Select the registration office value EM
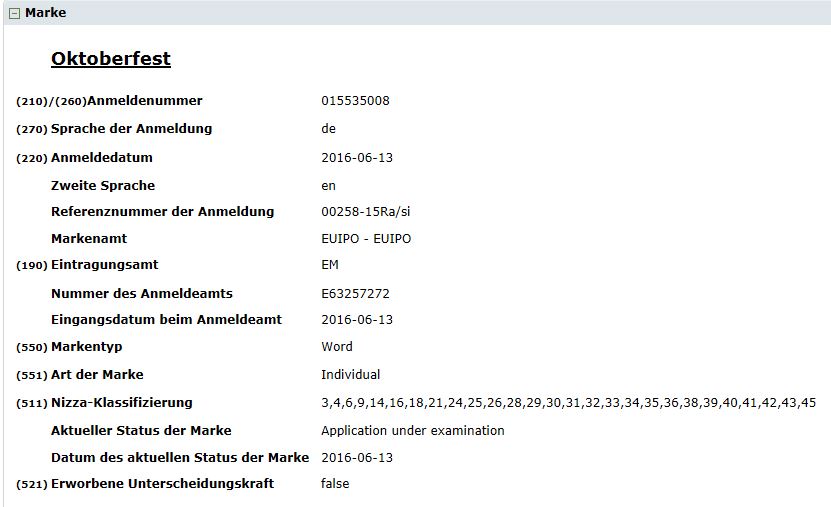Image resolution: width=831 pixels, height=507 pixels. click(330, 265)
